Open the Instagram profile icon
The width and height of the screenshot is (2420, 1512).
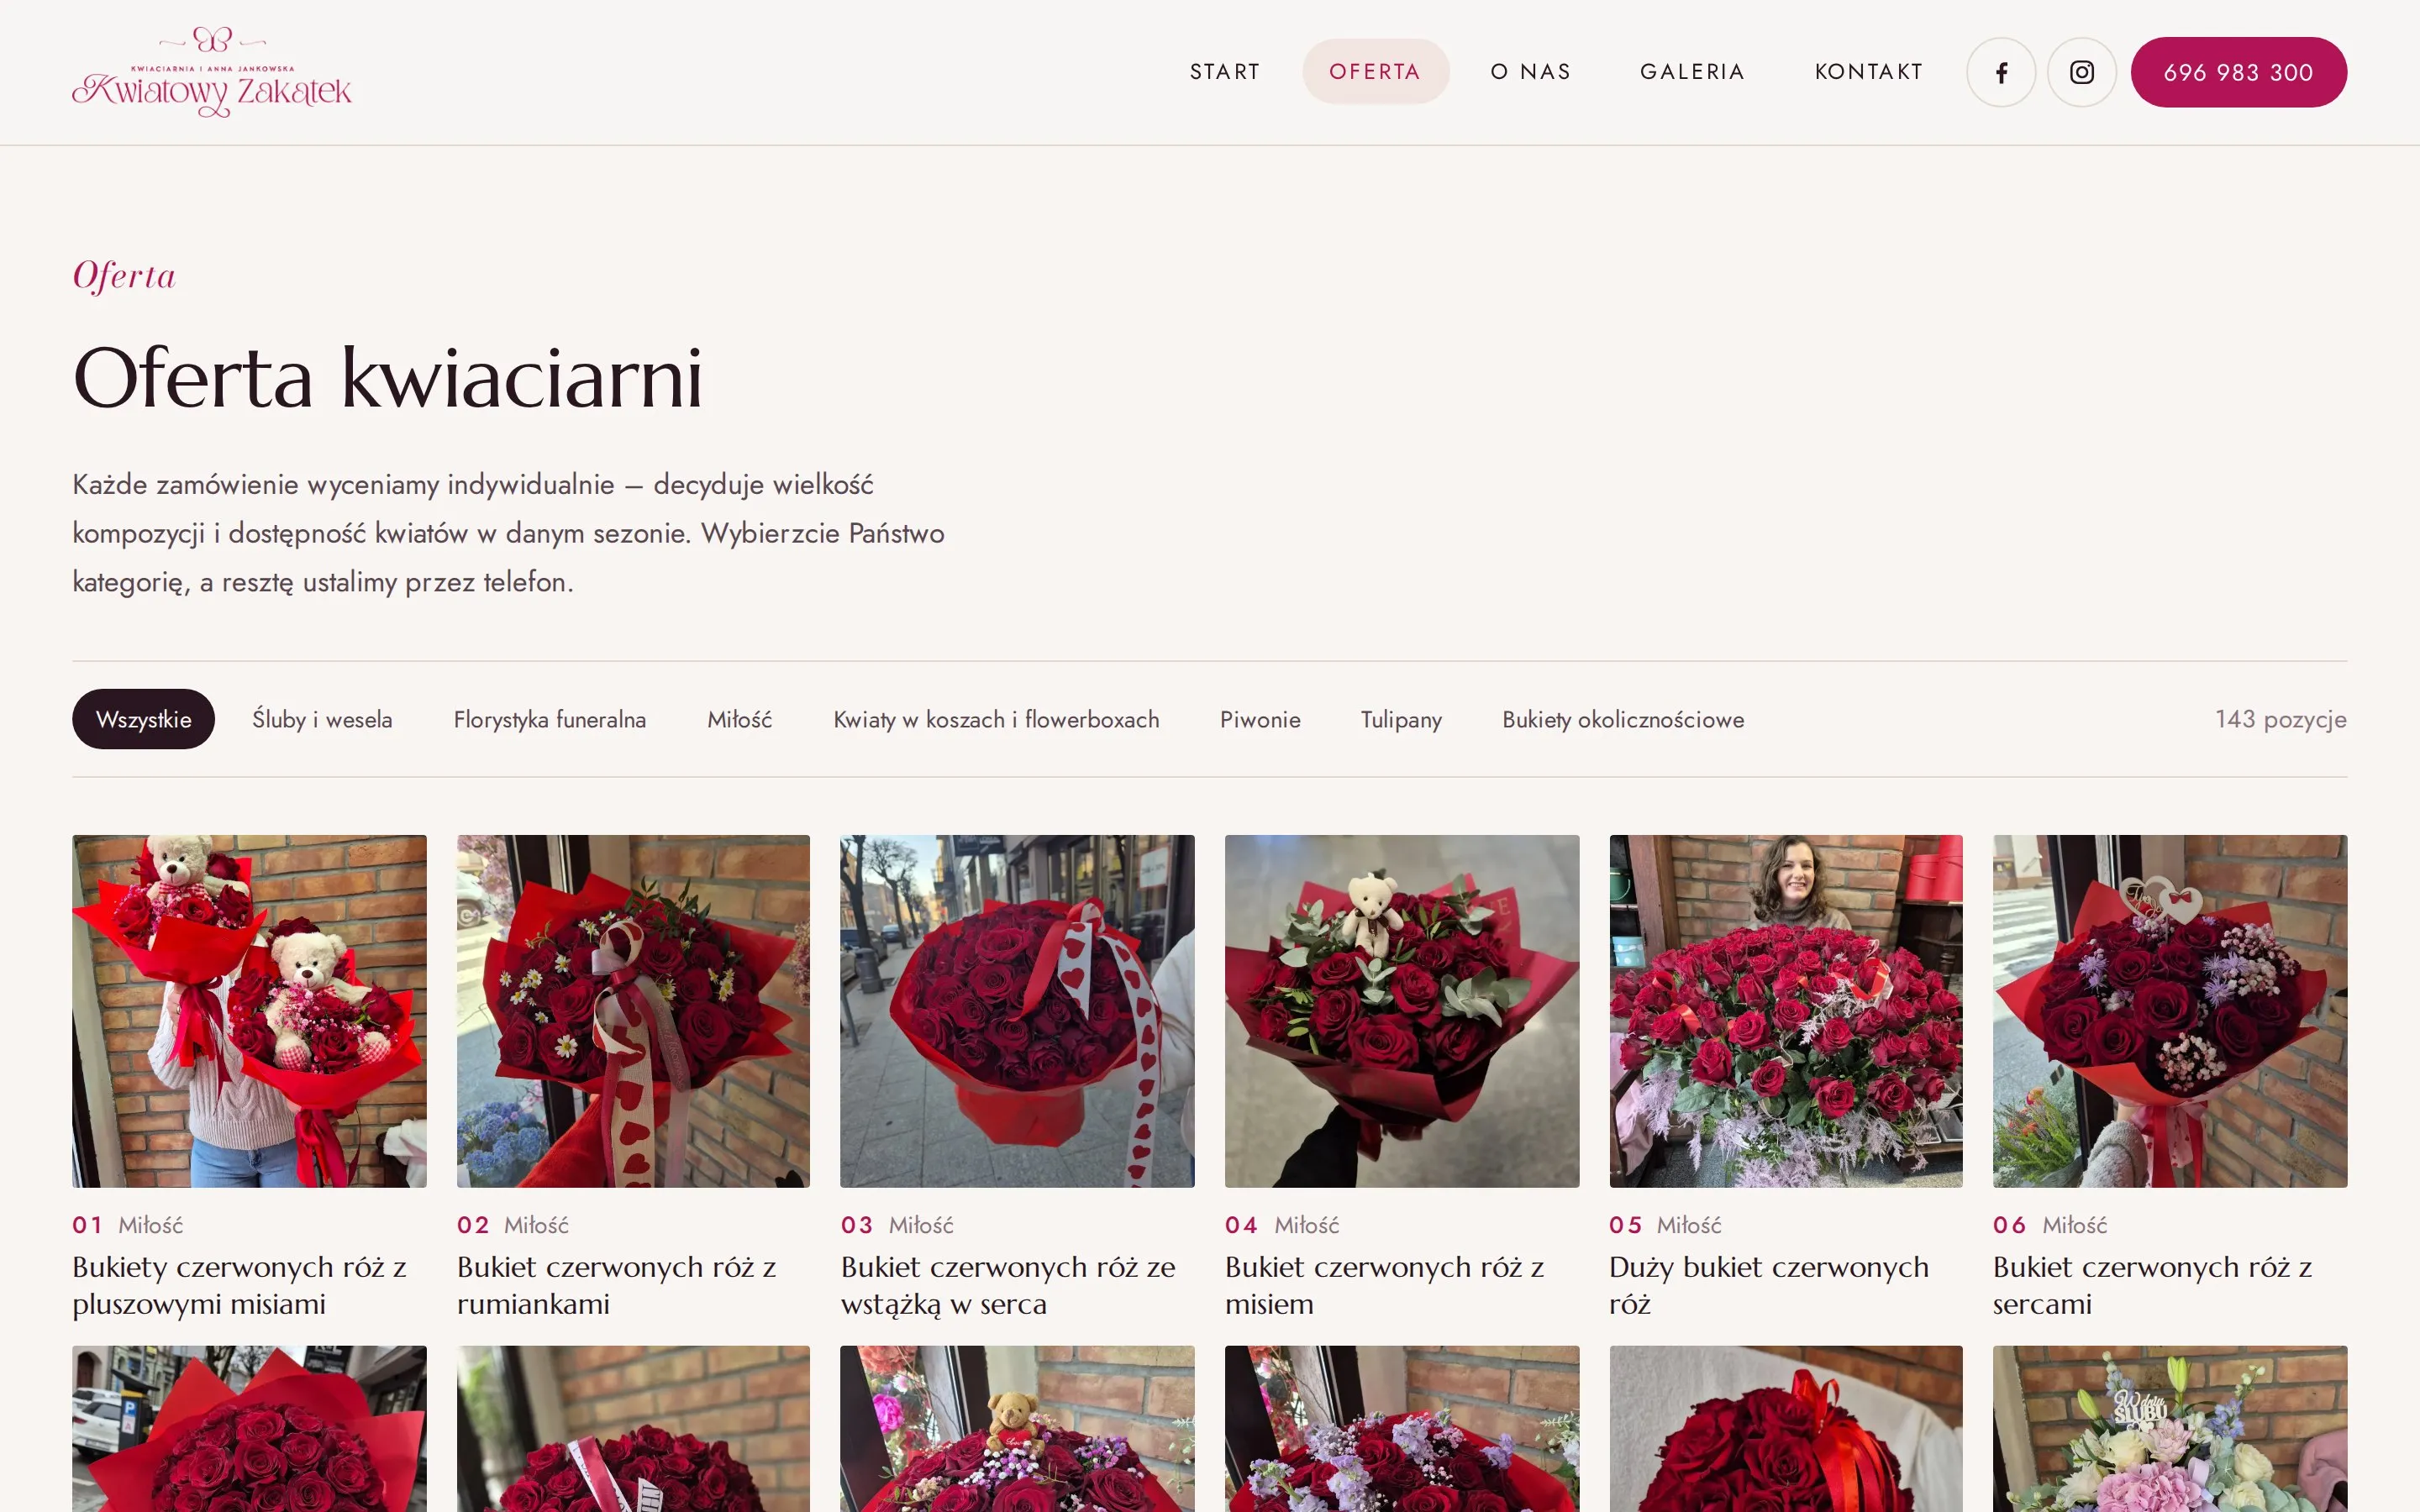pyautogui.click(x=2081, y=72)
